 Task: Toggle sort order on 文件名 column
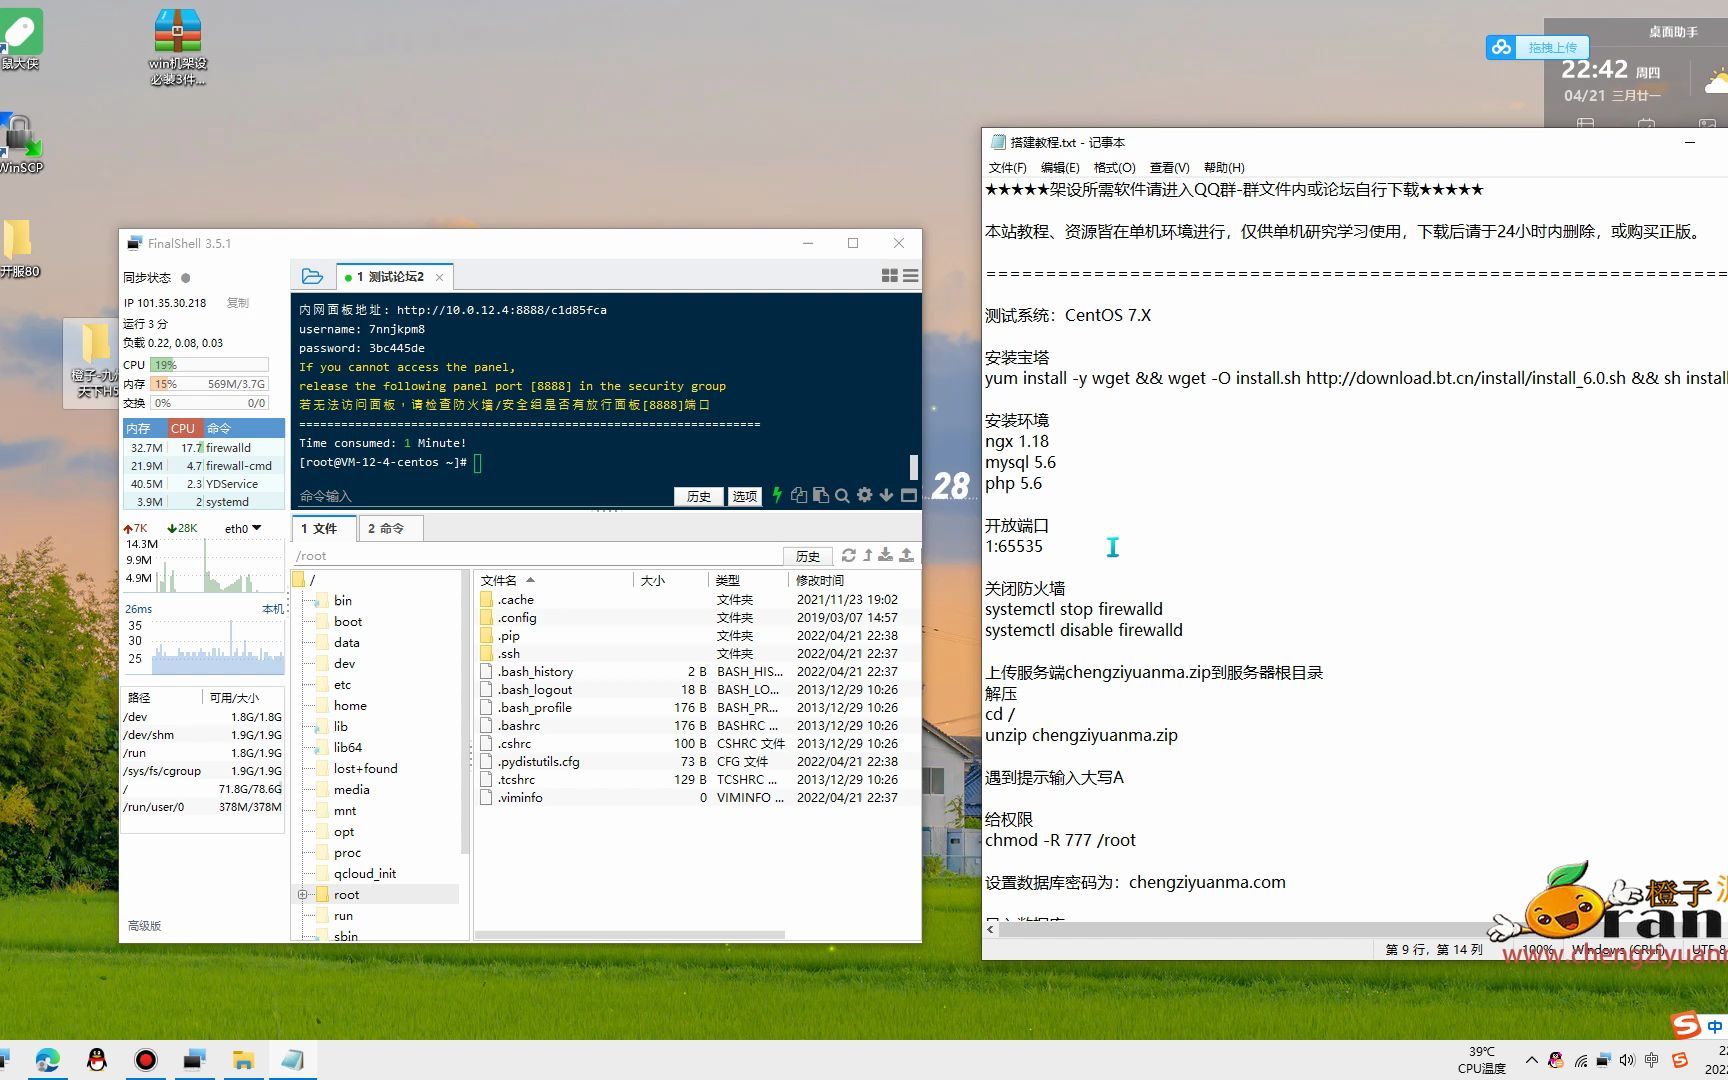[507, 580]
